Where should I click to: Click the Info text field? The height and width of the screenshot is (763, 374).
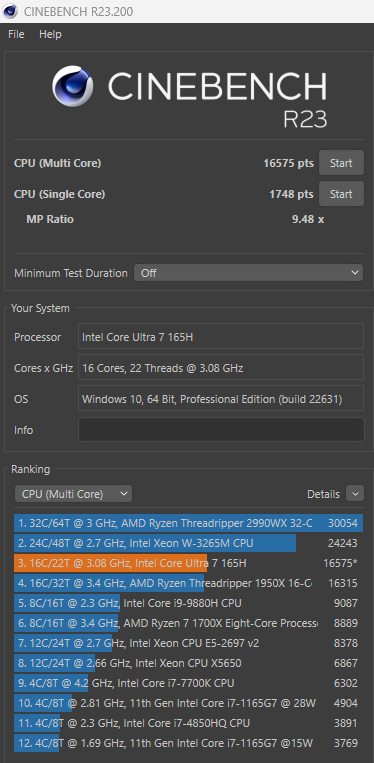221,430
